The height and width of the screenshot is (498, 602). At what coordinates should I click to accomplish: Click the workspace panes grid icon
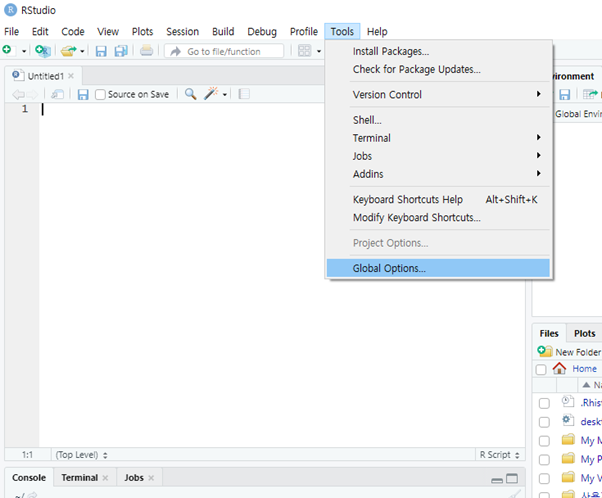[x=304, y=51]
